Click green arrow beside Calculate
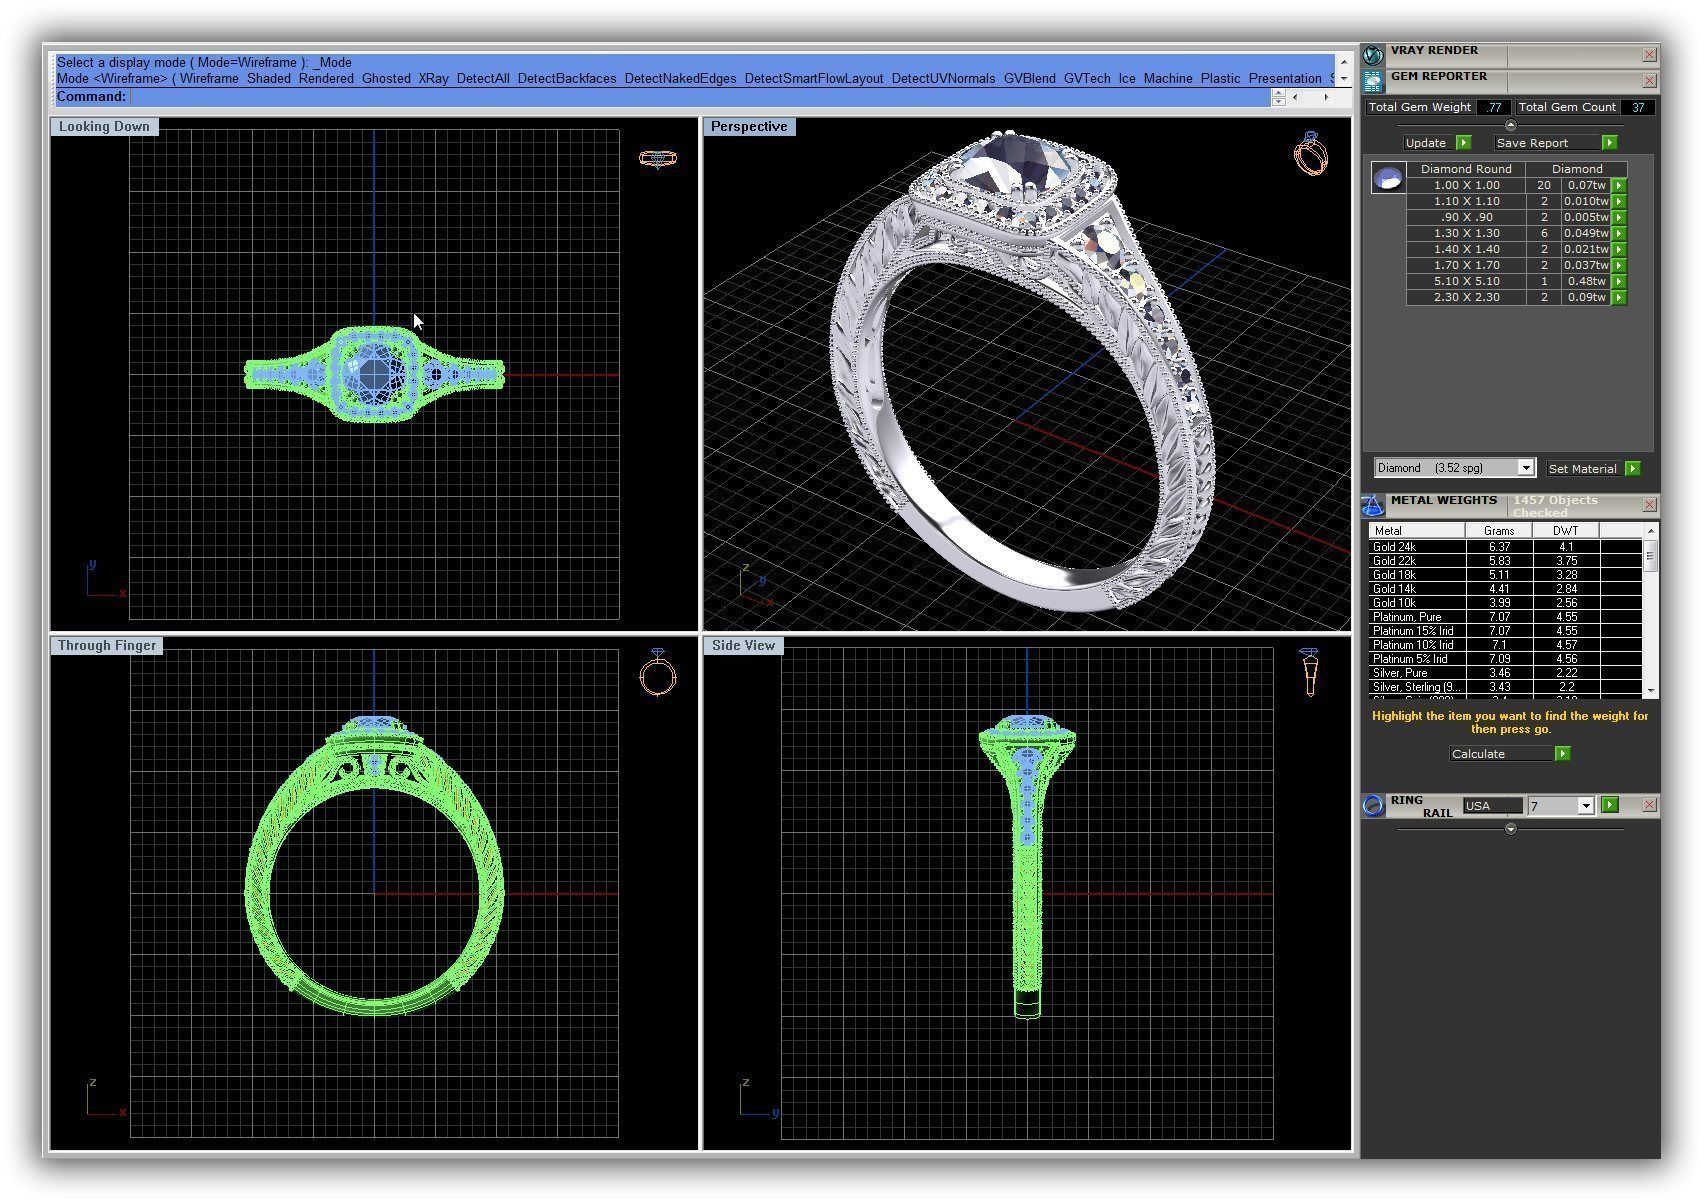The height and width of the screenshot is (1201, 1703). coord(1563,754)
